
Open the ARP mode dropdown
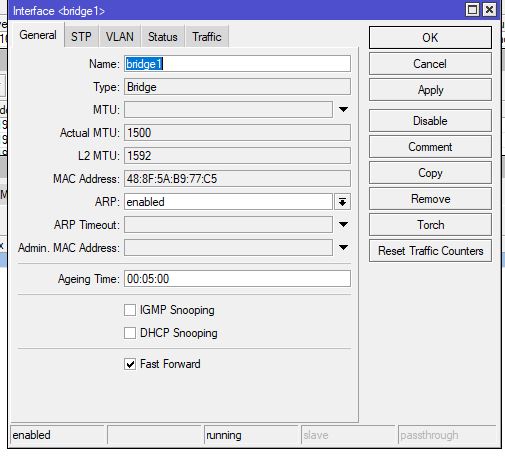pyautogui.click(x=342, y=202)
